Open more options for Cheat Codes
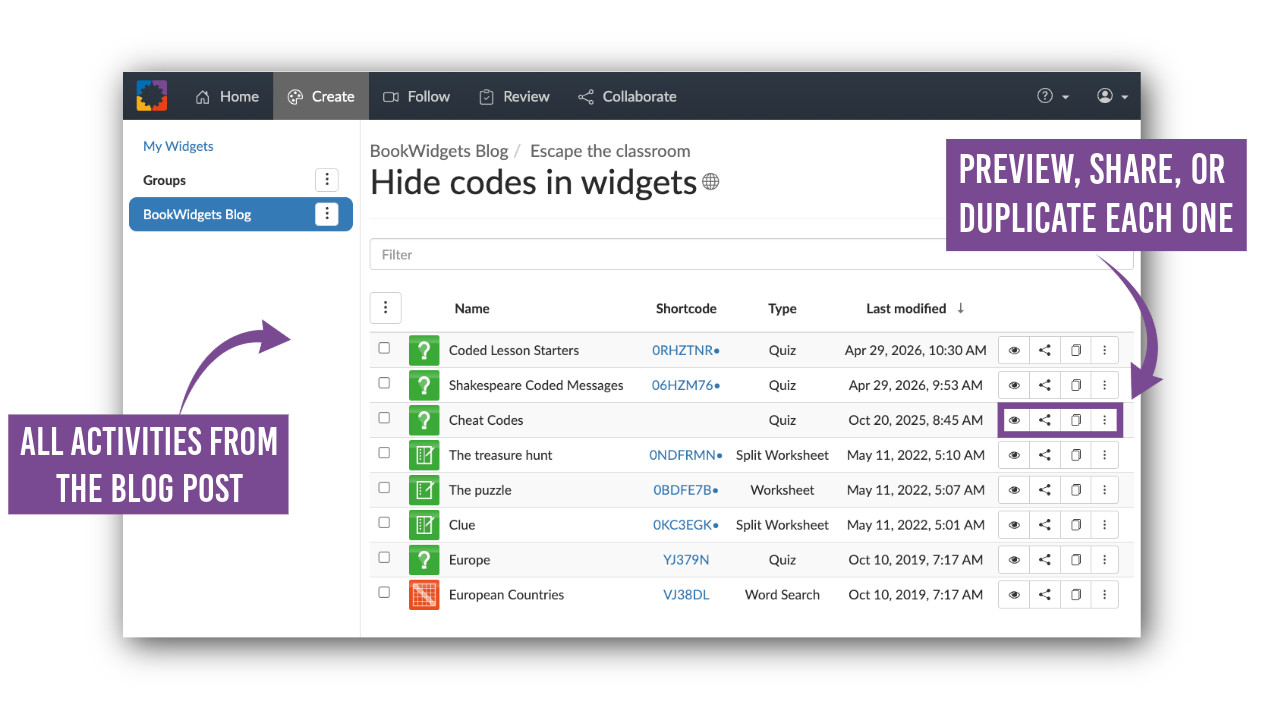Image resolution: width=1280 pixels, height=720 pixels. [1104, 420]
